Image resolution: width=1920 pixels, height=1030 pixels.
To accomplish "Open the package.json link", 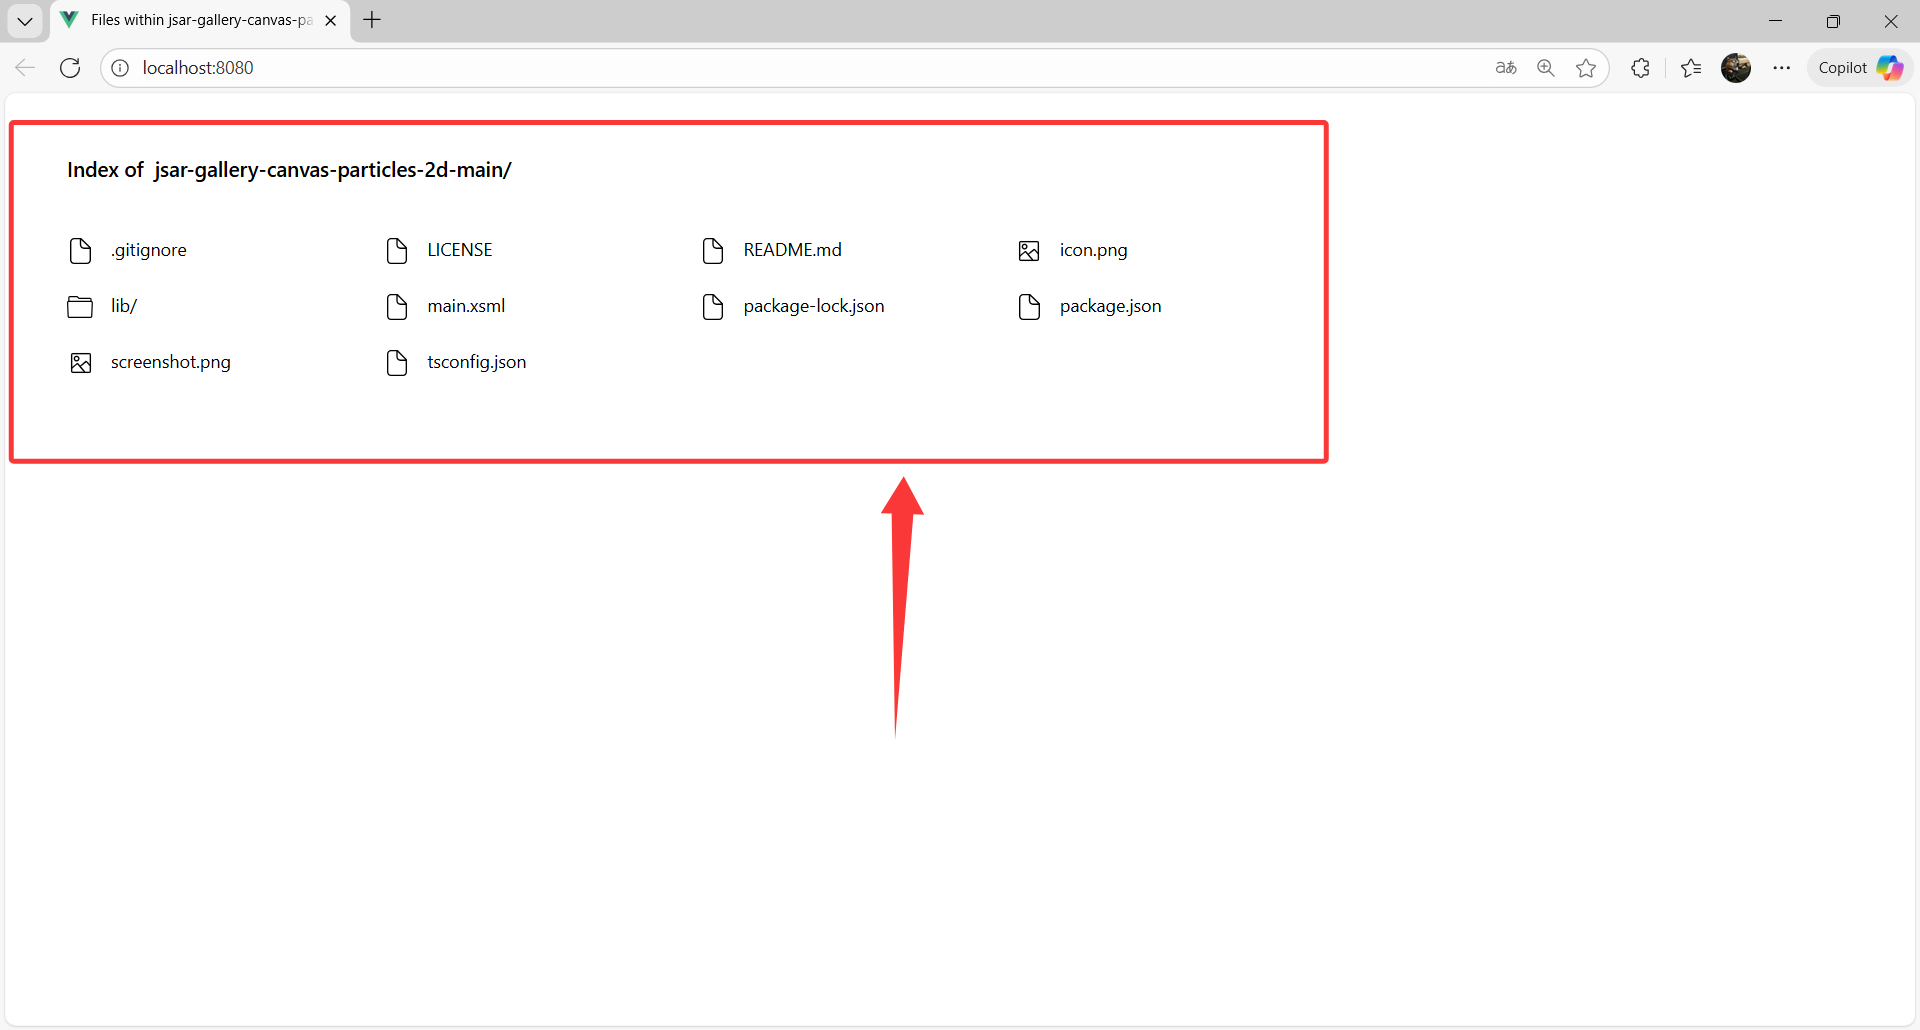I will [x=1110, y=306].
